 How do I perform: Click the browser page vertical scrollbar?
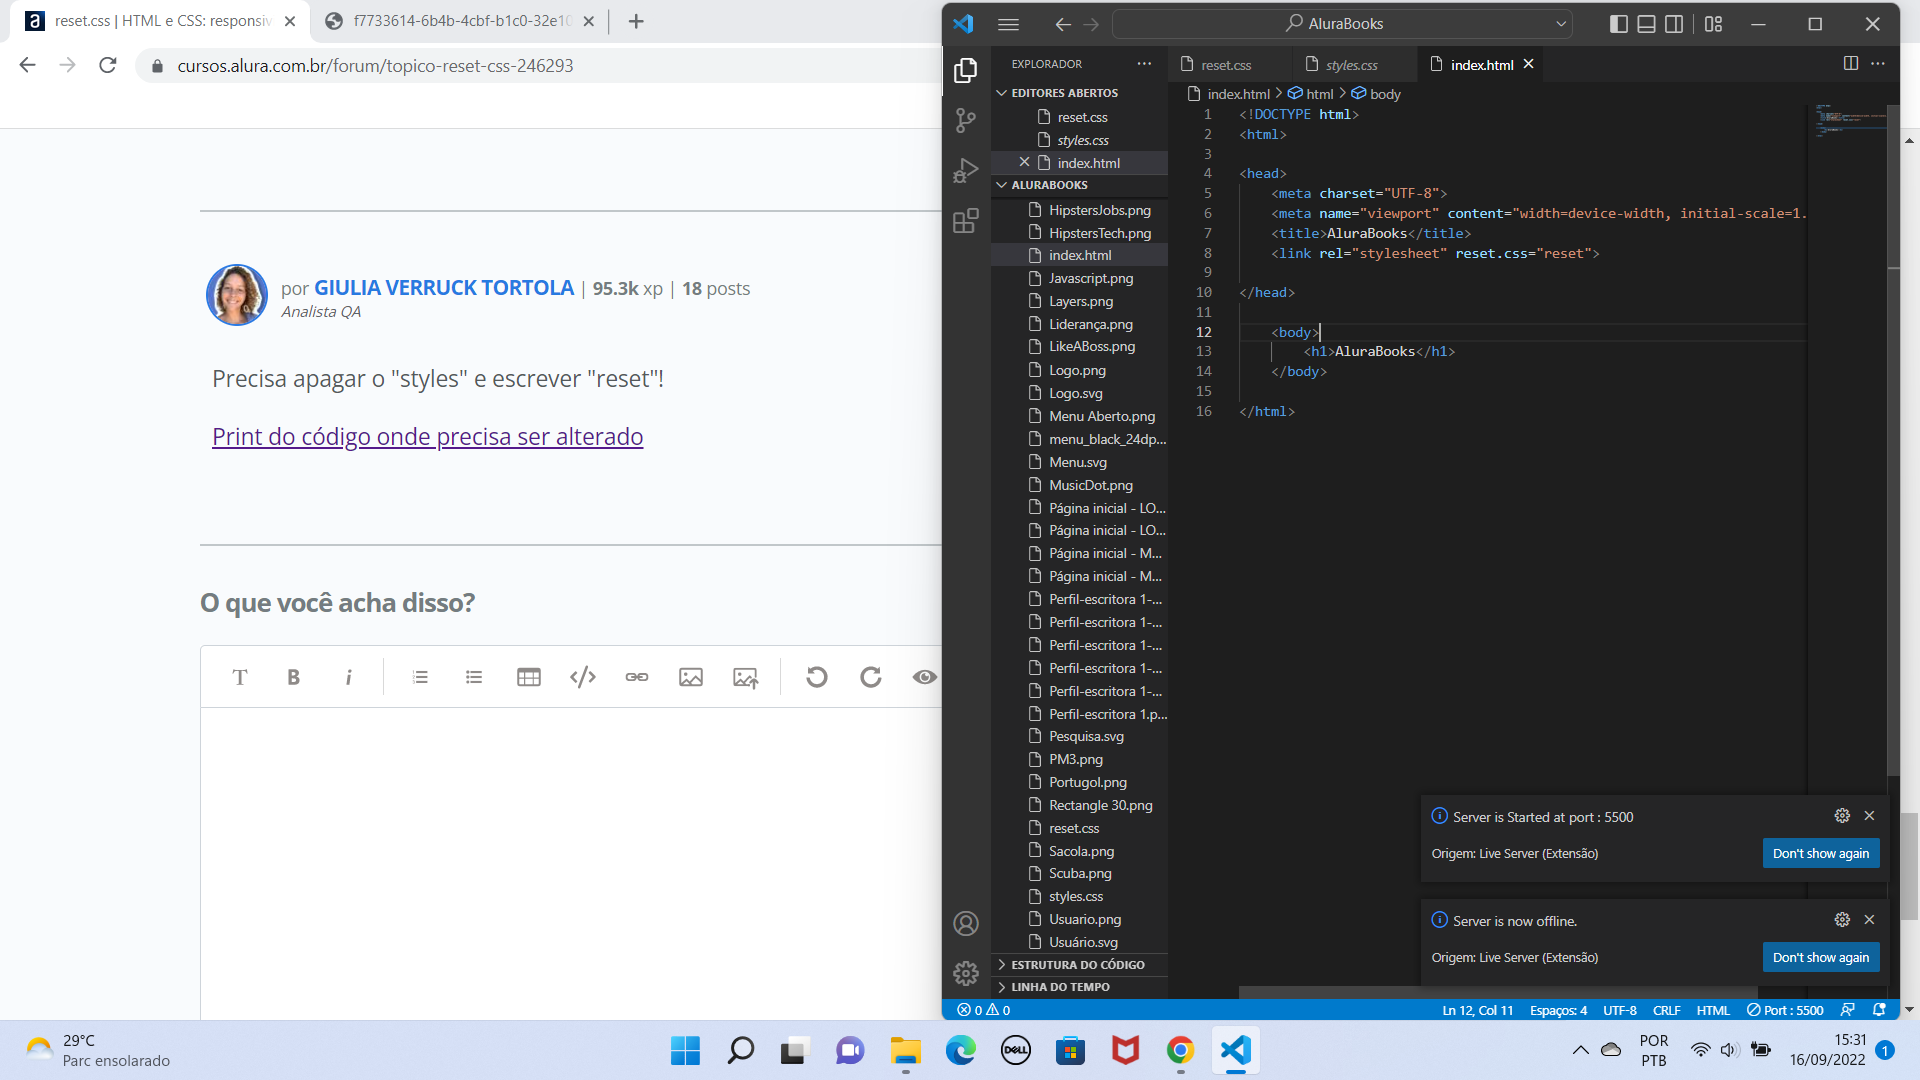[x=1910, y=865]
